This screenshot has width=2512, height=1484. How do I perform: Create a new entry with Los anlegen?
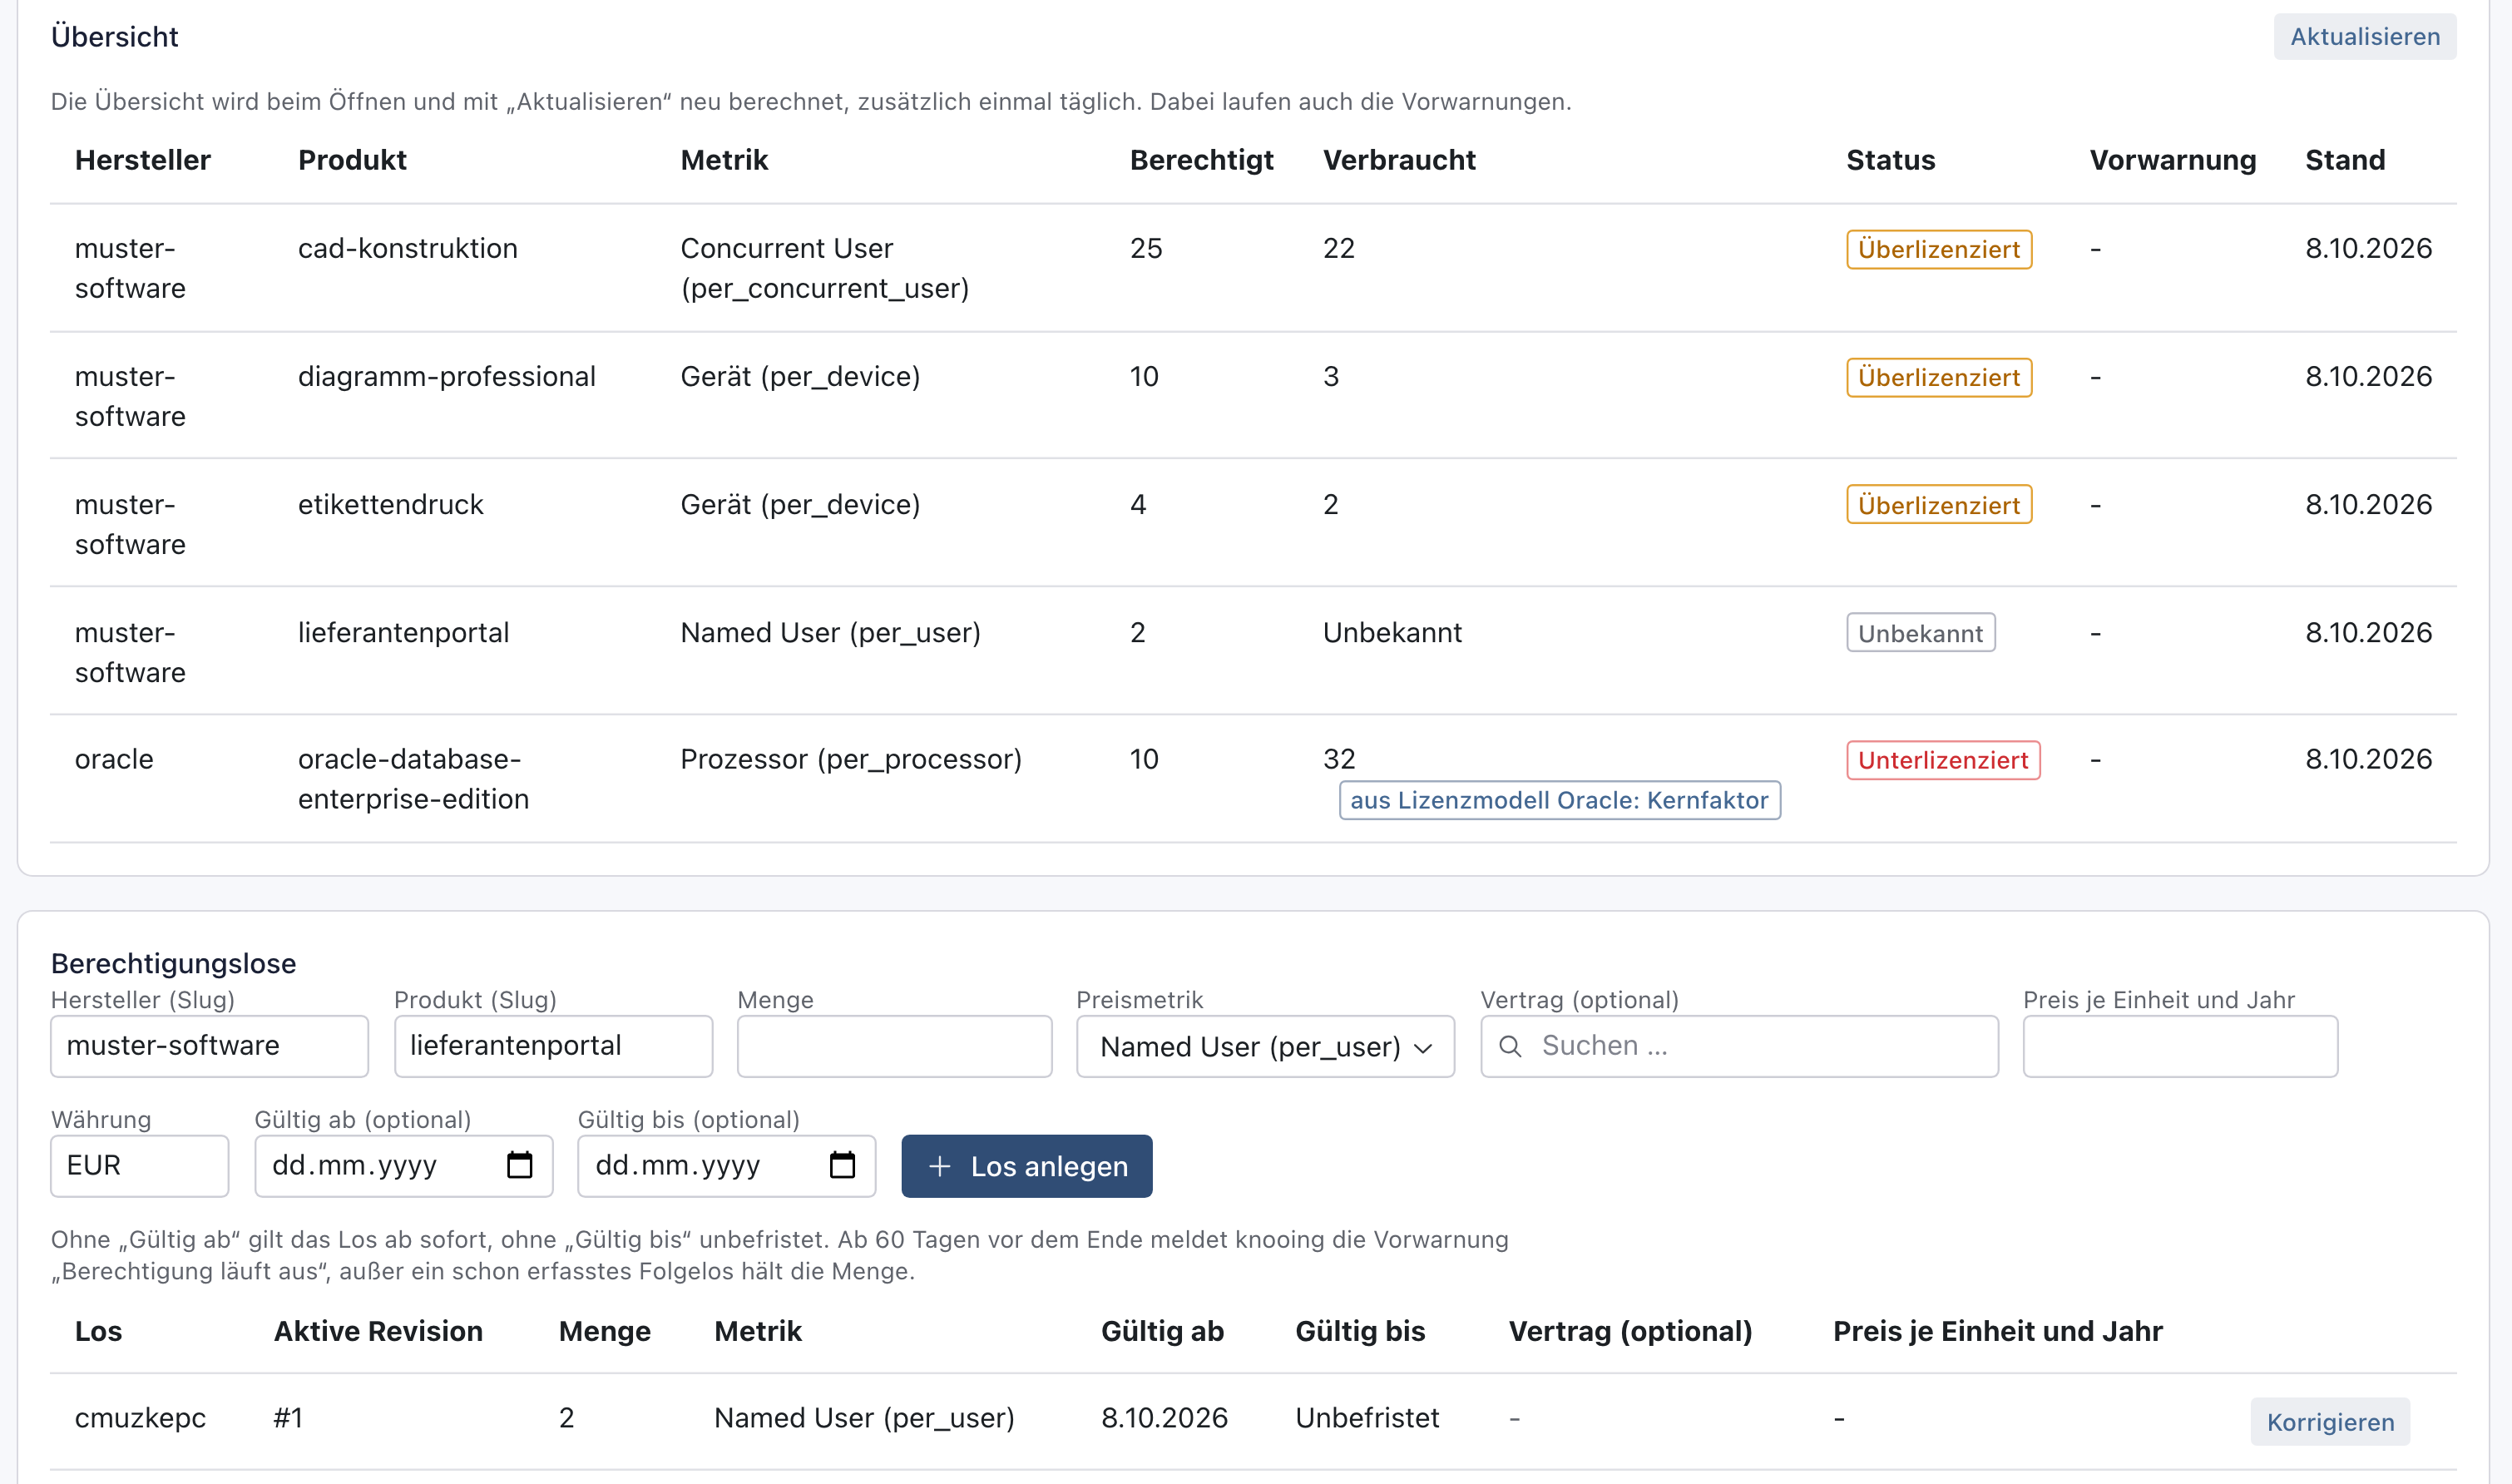tap(1026, 1166)
